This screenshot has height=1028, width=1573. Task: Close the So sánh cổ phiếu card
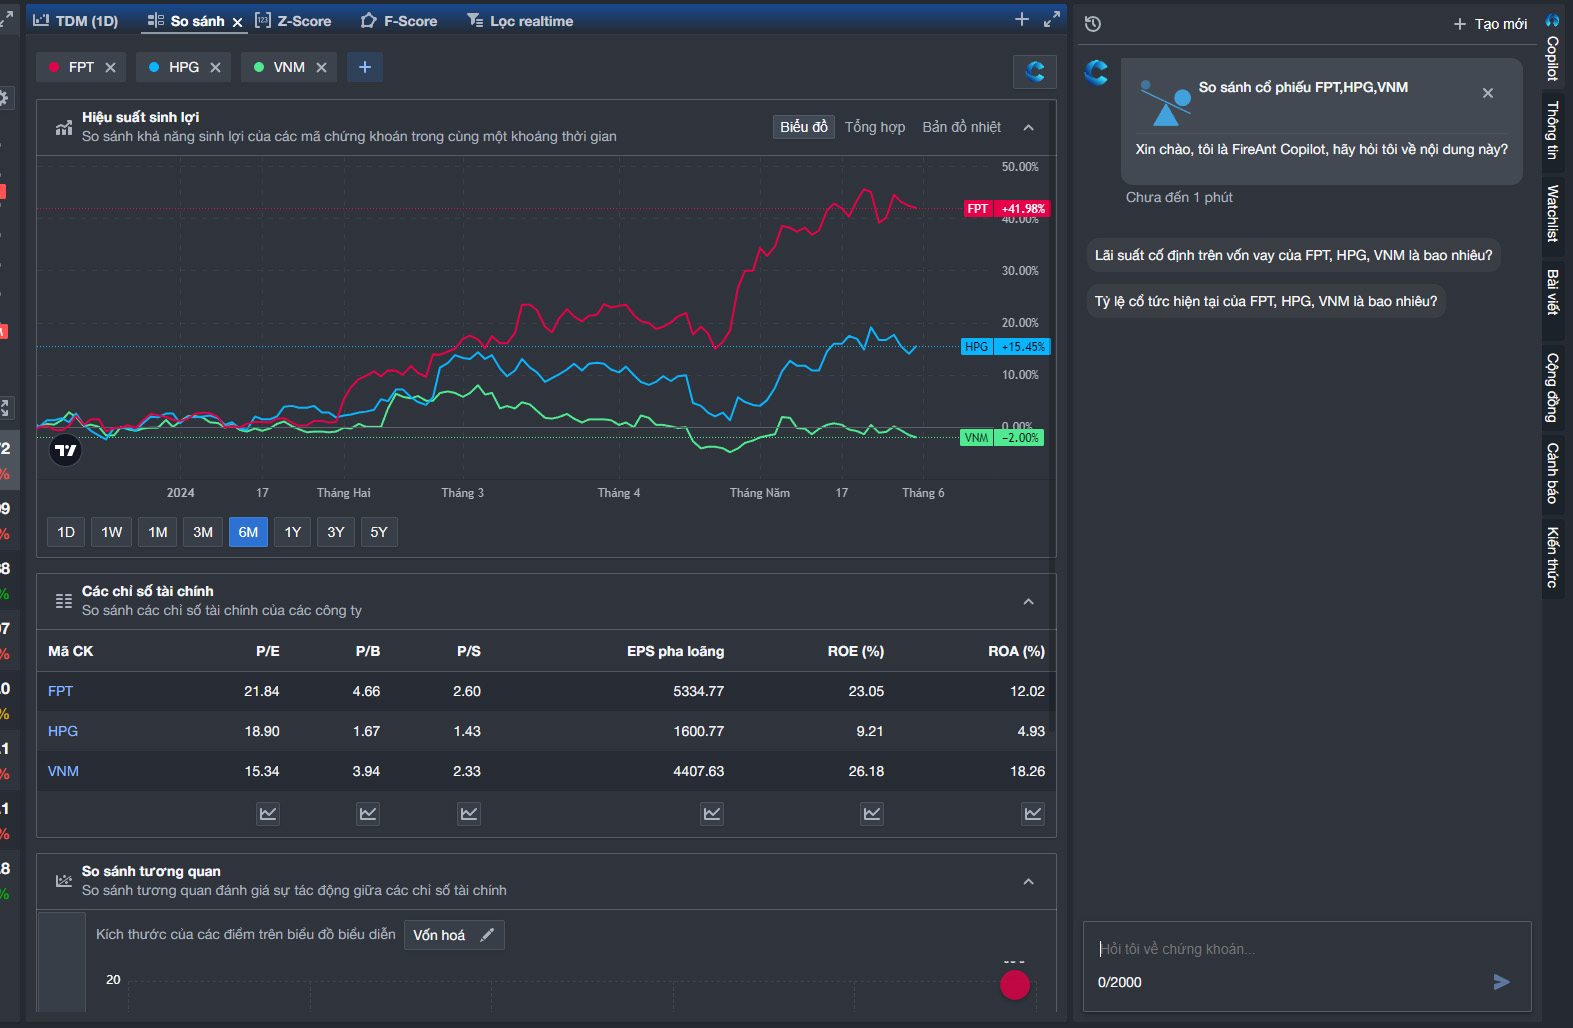click(x=1488, y=93)
